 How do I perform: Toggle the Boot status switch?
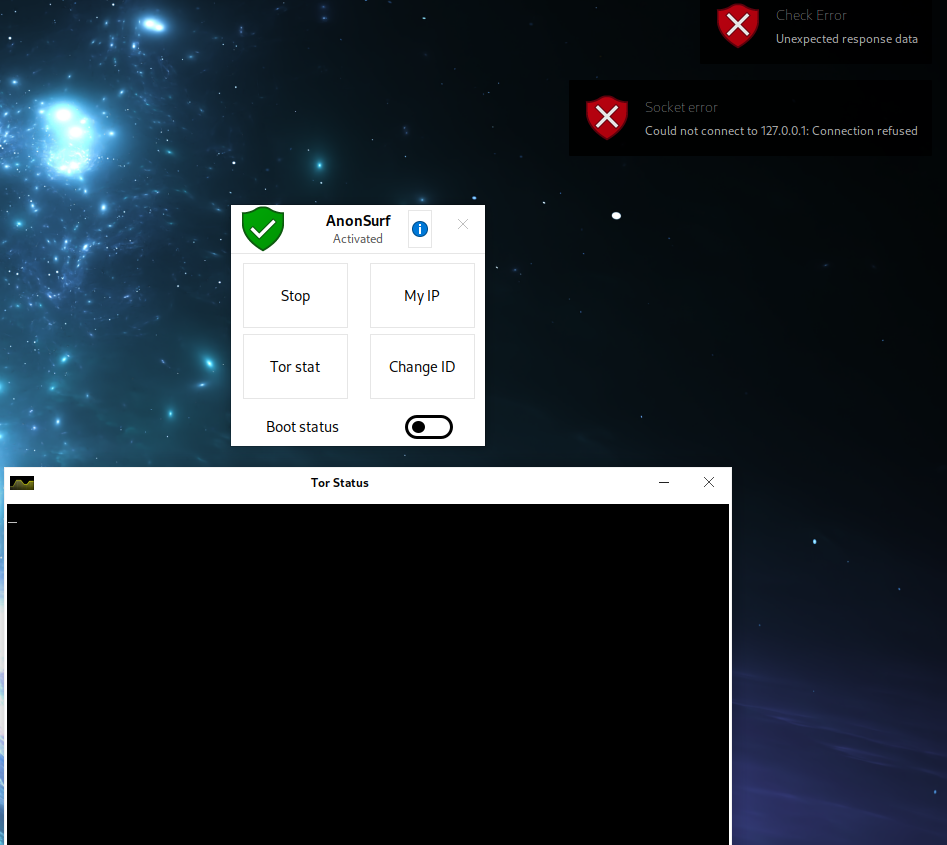429,427
